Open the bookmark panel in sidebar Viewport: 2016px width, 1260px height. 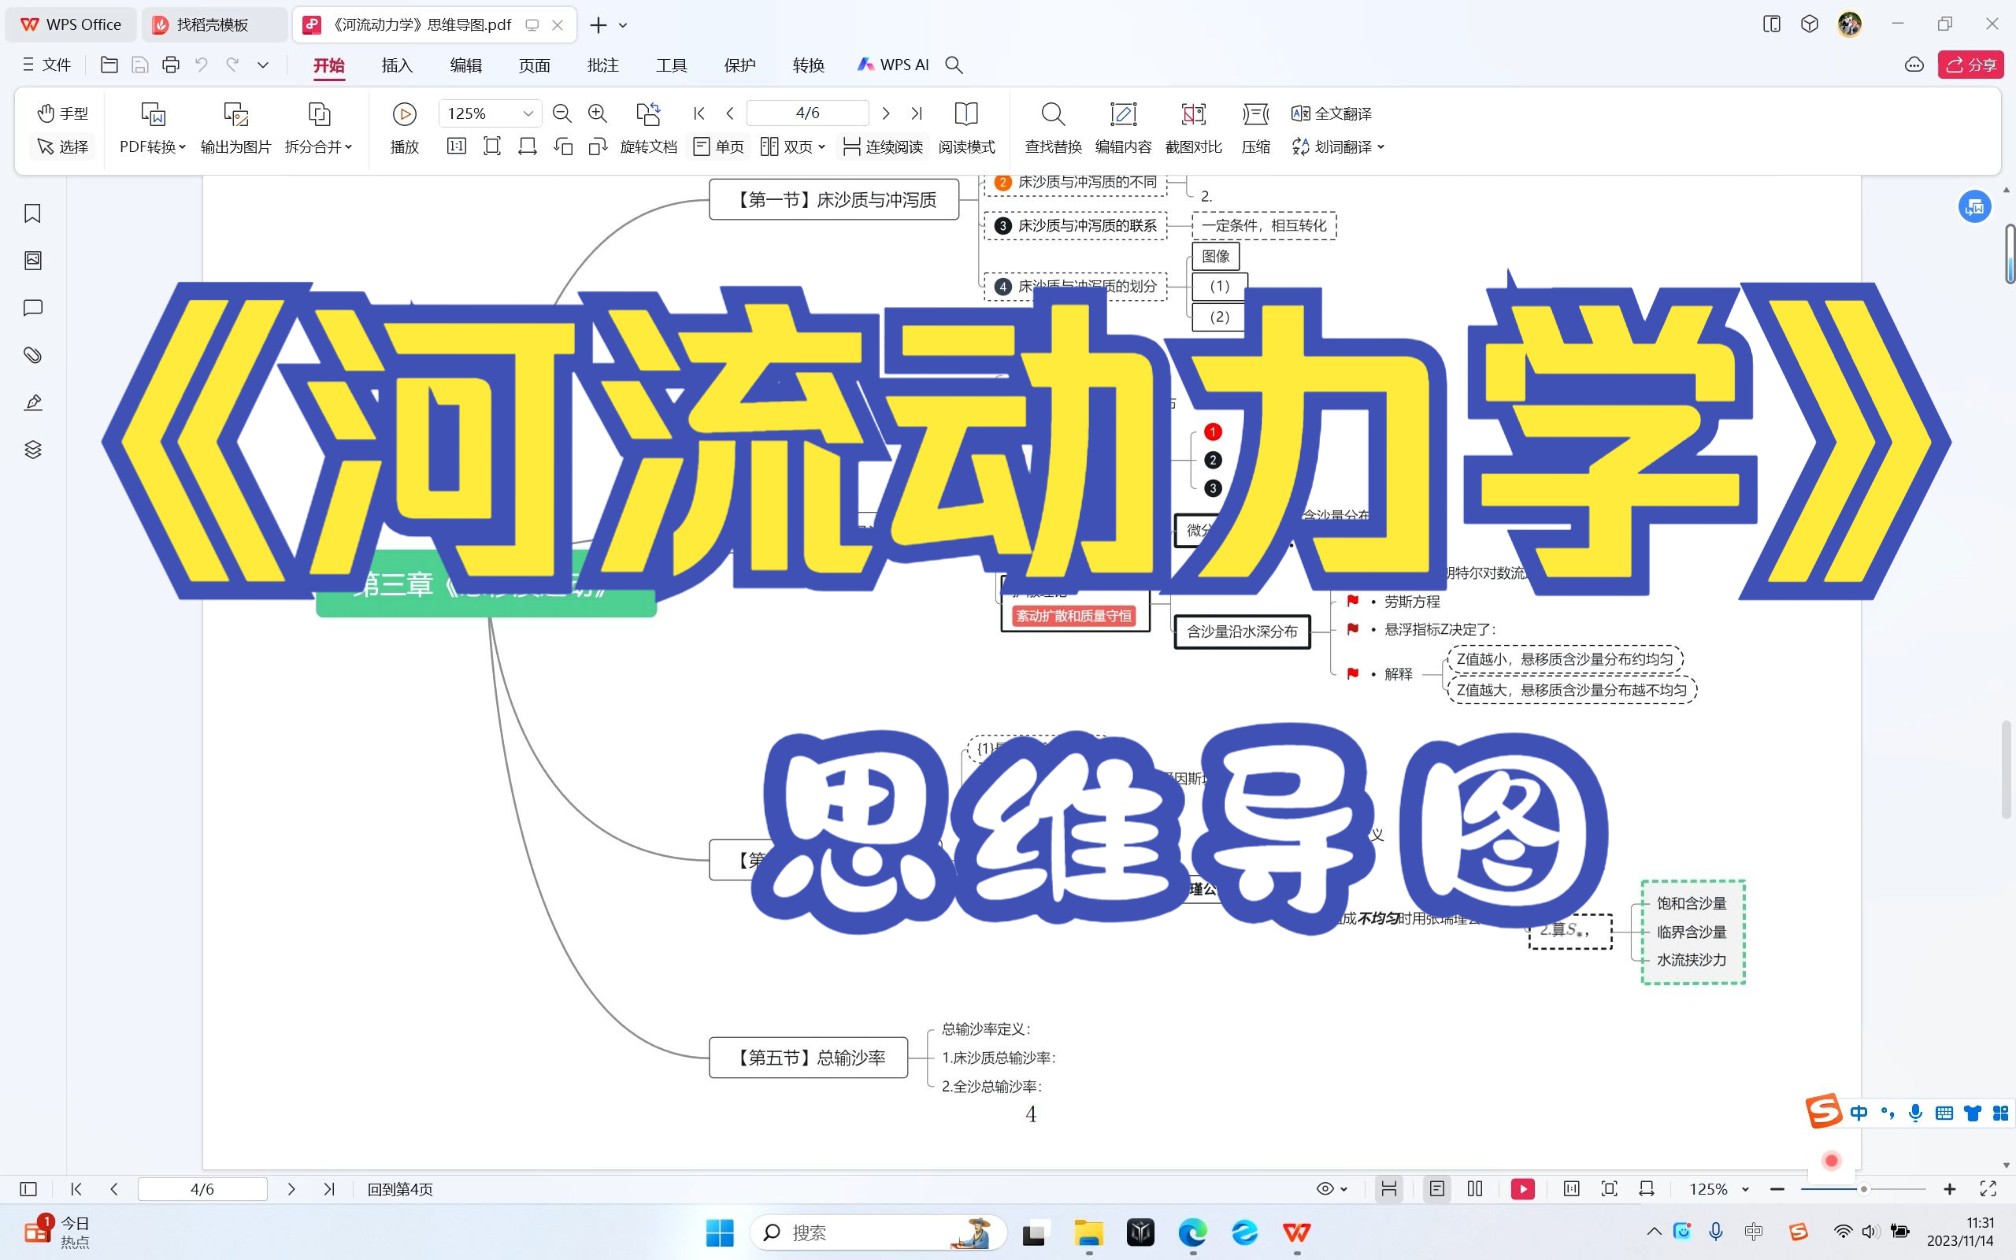coord(32,213)
